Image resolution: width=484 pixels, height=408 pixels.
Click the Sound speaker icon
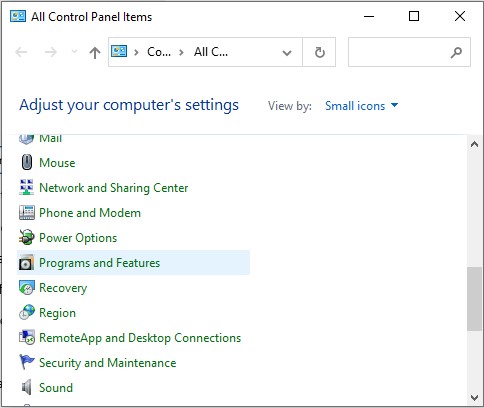(27, 387)
